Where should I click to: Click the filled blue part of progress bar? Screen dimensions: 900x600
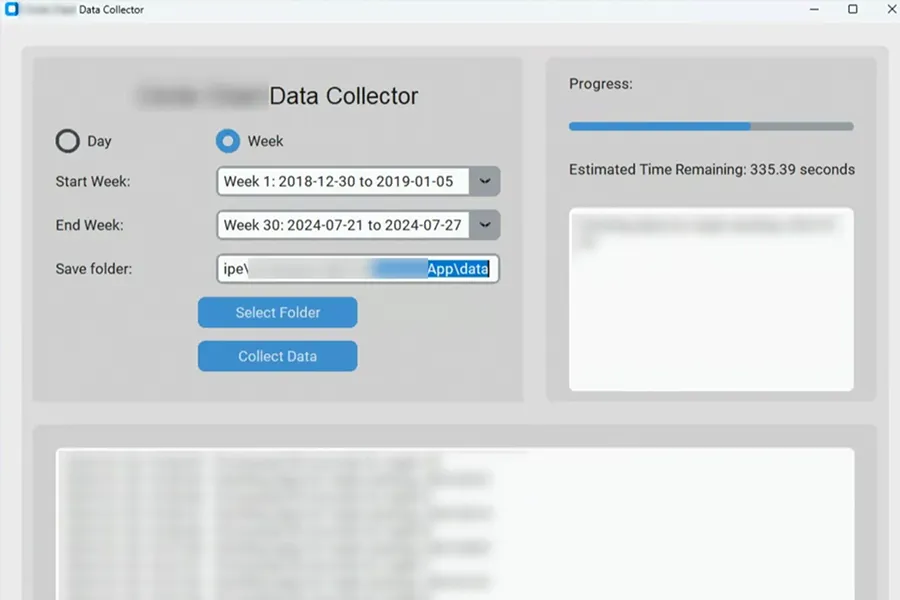pyautogui.click(x=660, y=126)
